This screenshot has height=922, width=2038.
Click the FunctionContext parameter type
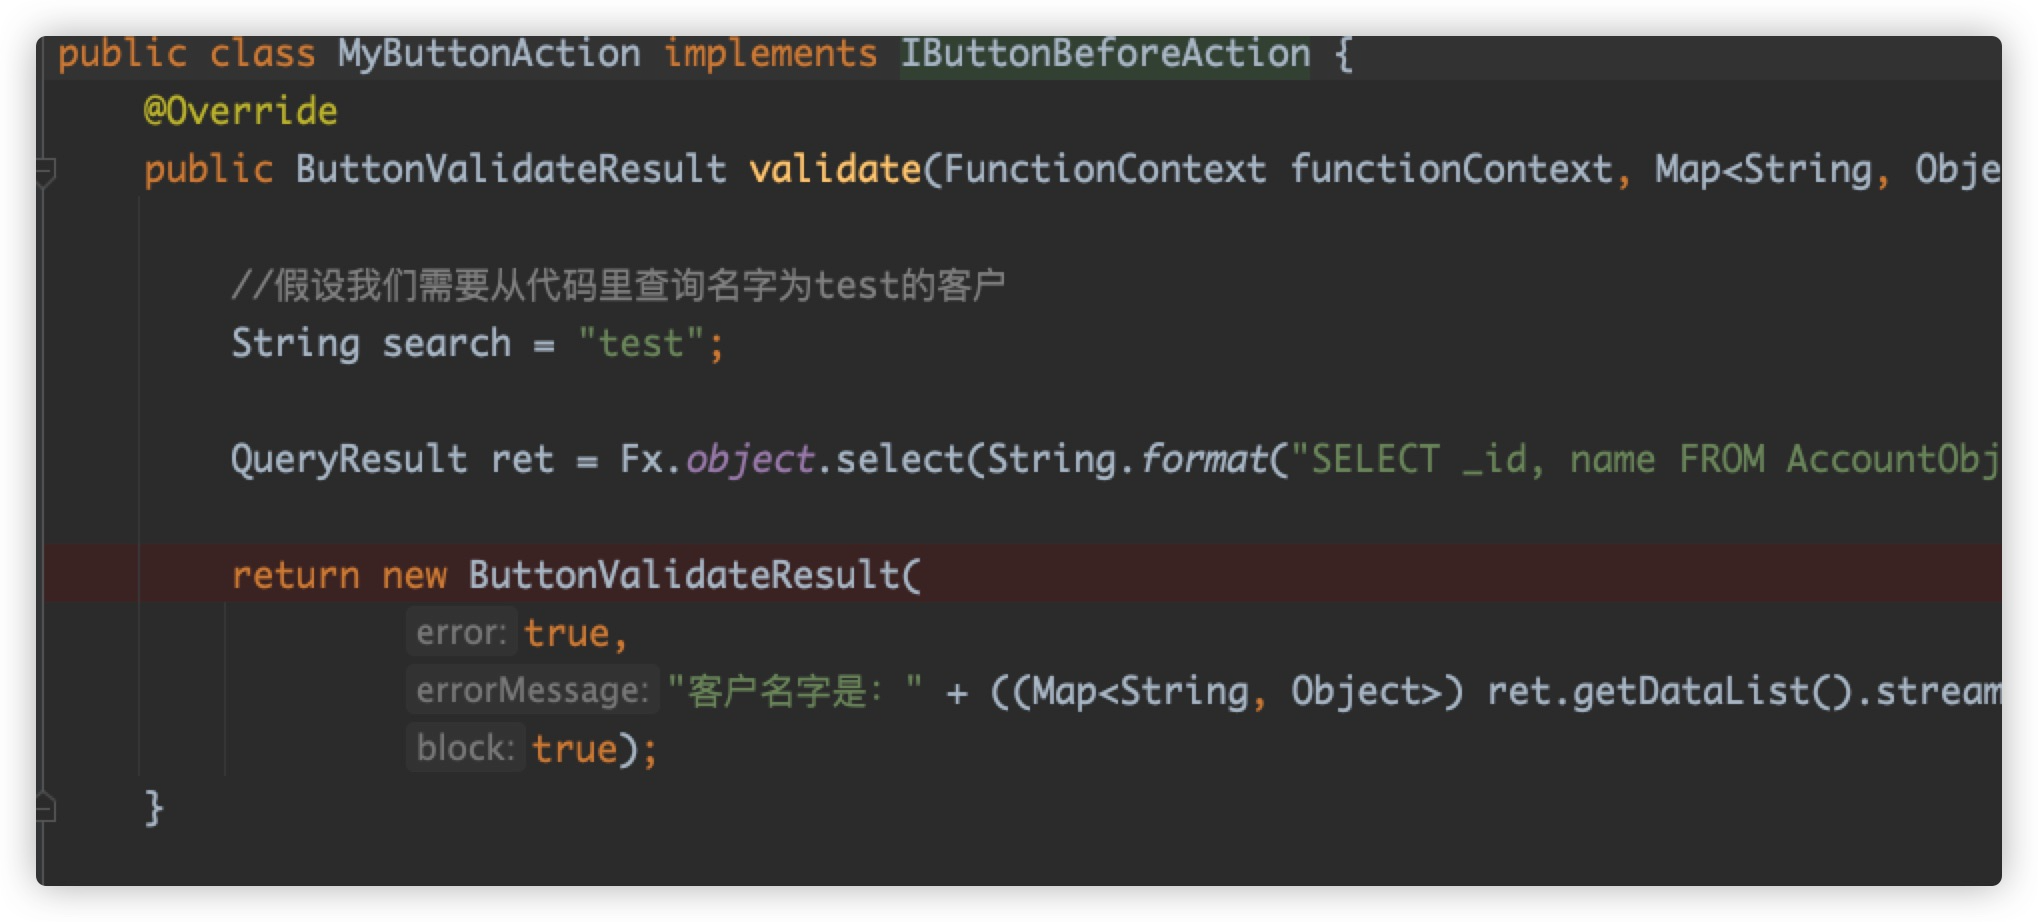pyautogui.click(x=1104, y=169)
